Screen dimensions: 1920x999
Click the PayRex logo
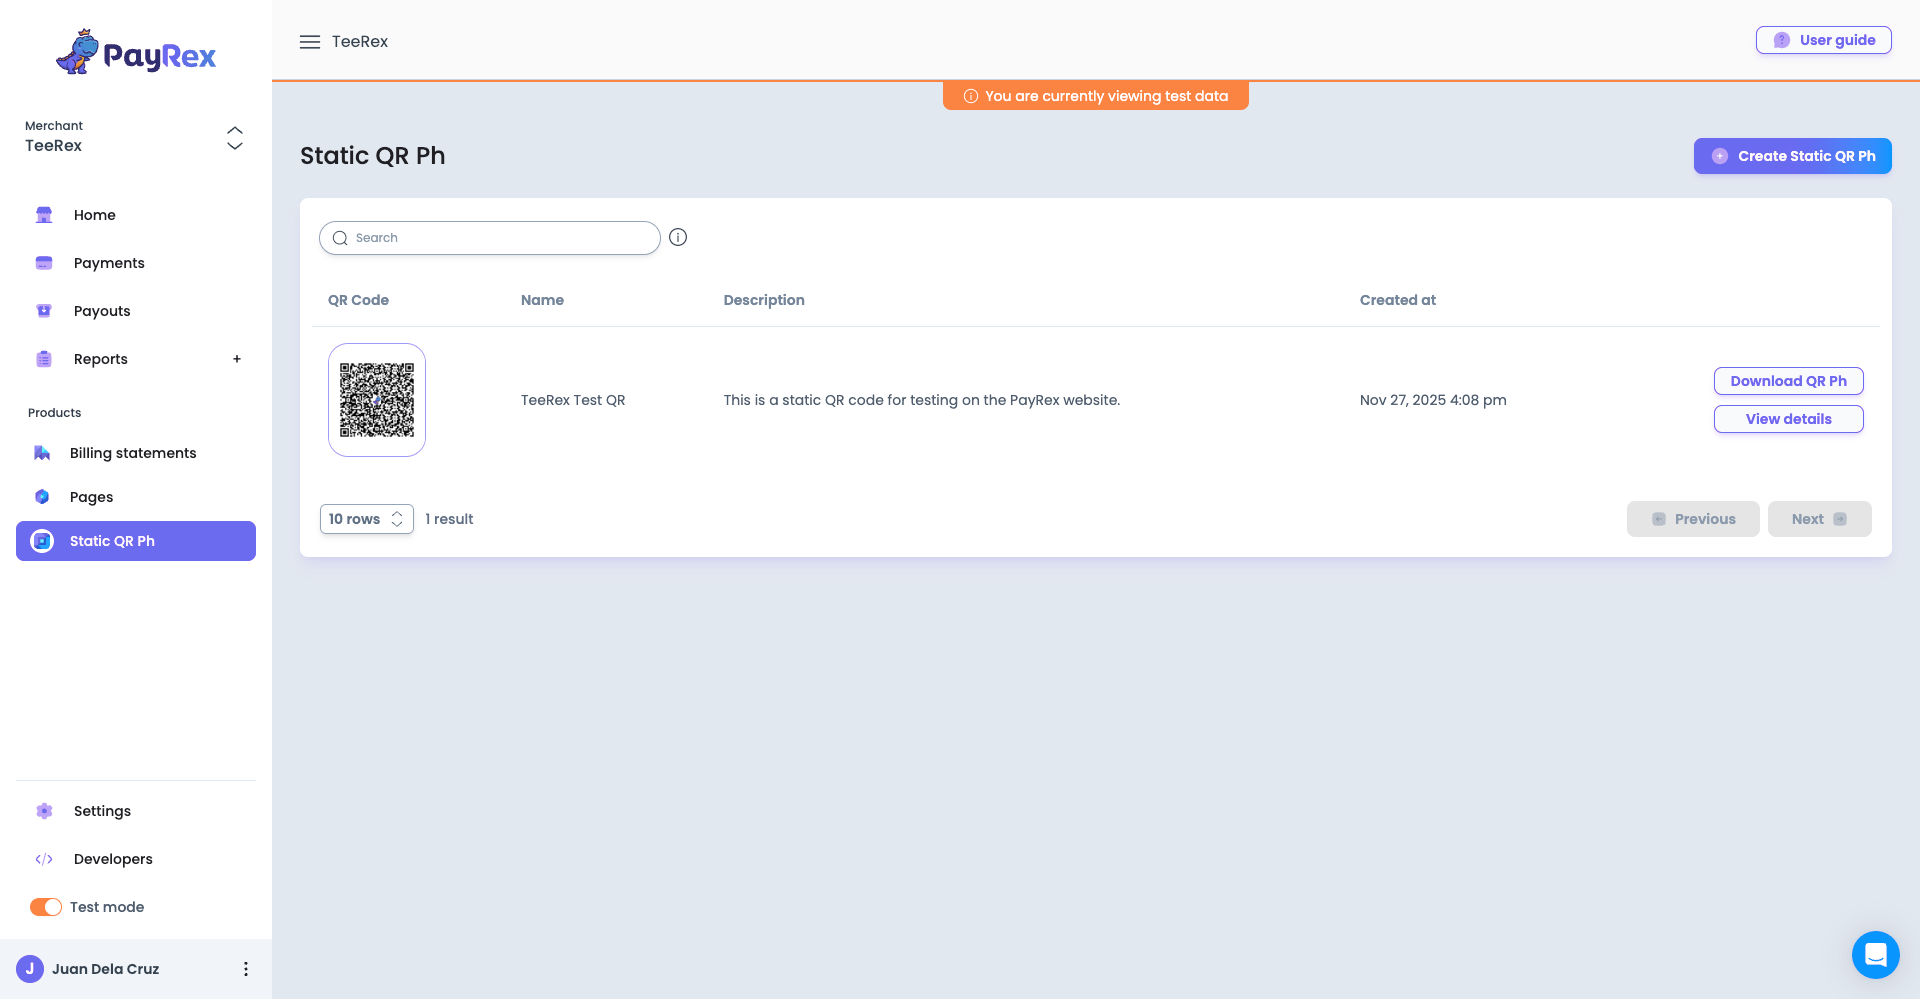[x=136, y=51]
